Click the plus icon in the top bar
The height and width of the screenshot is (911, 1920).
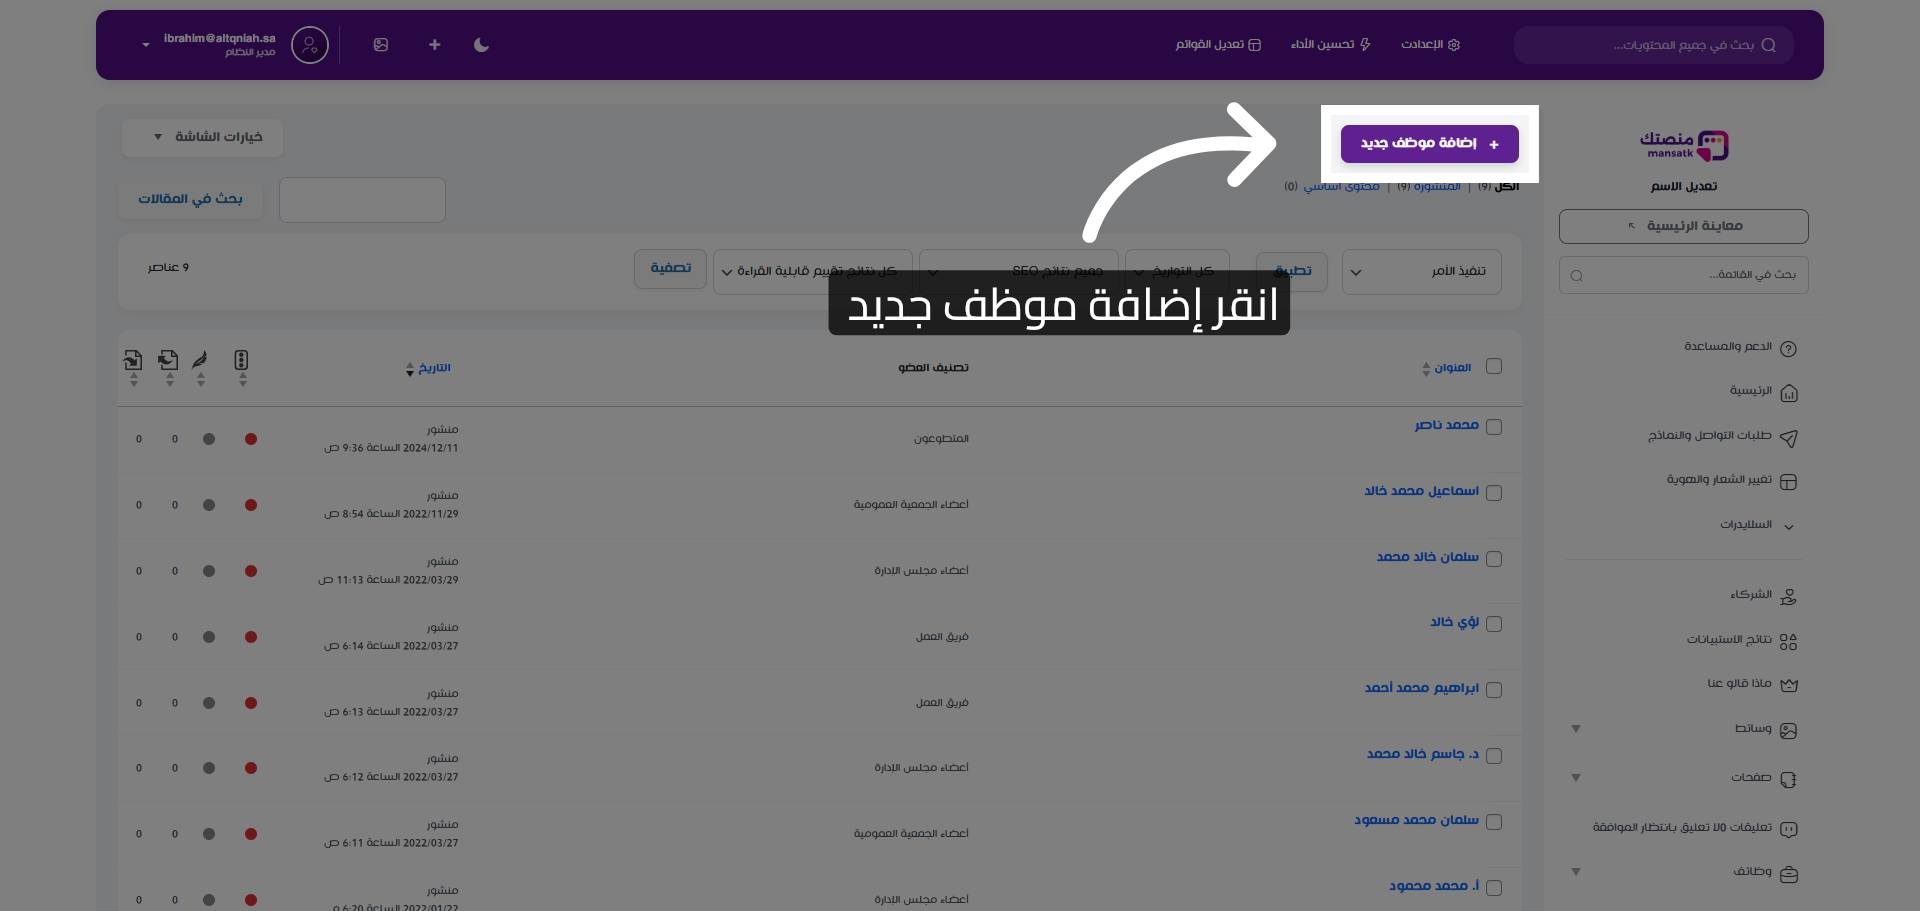click(x=434, y=45)
